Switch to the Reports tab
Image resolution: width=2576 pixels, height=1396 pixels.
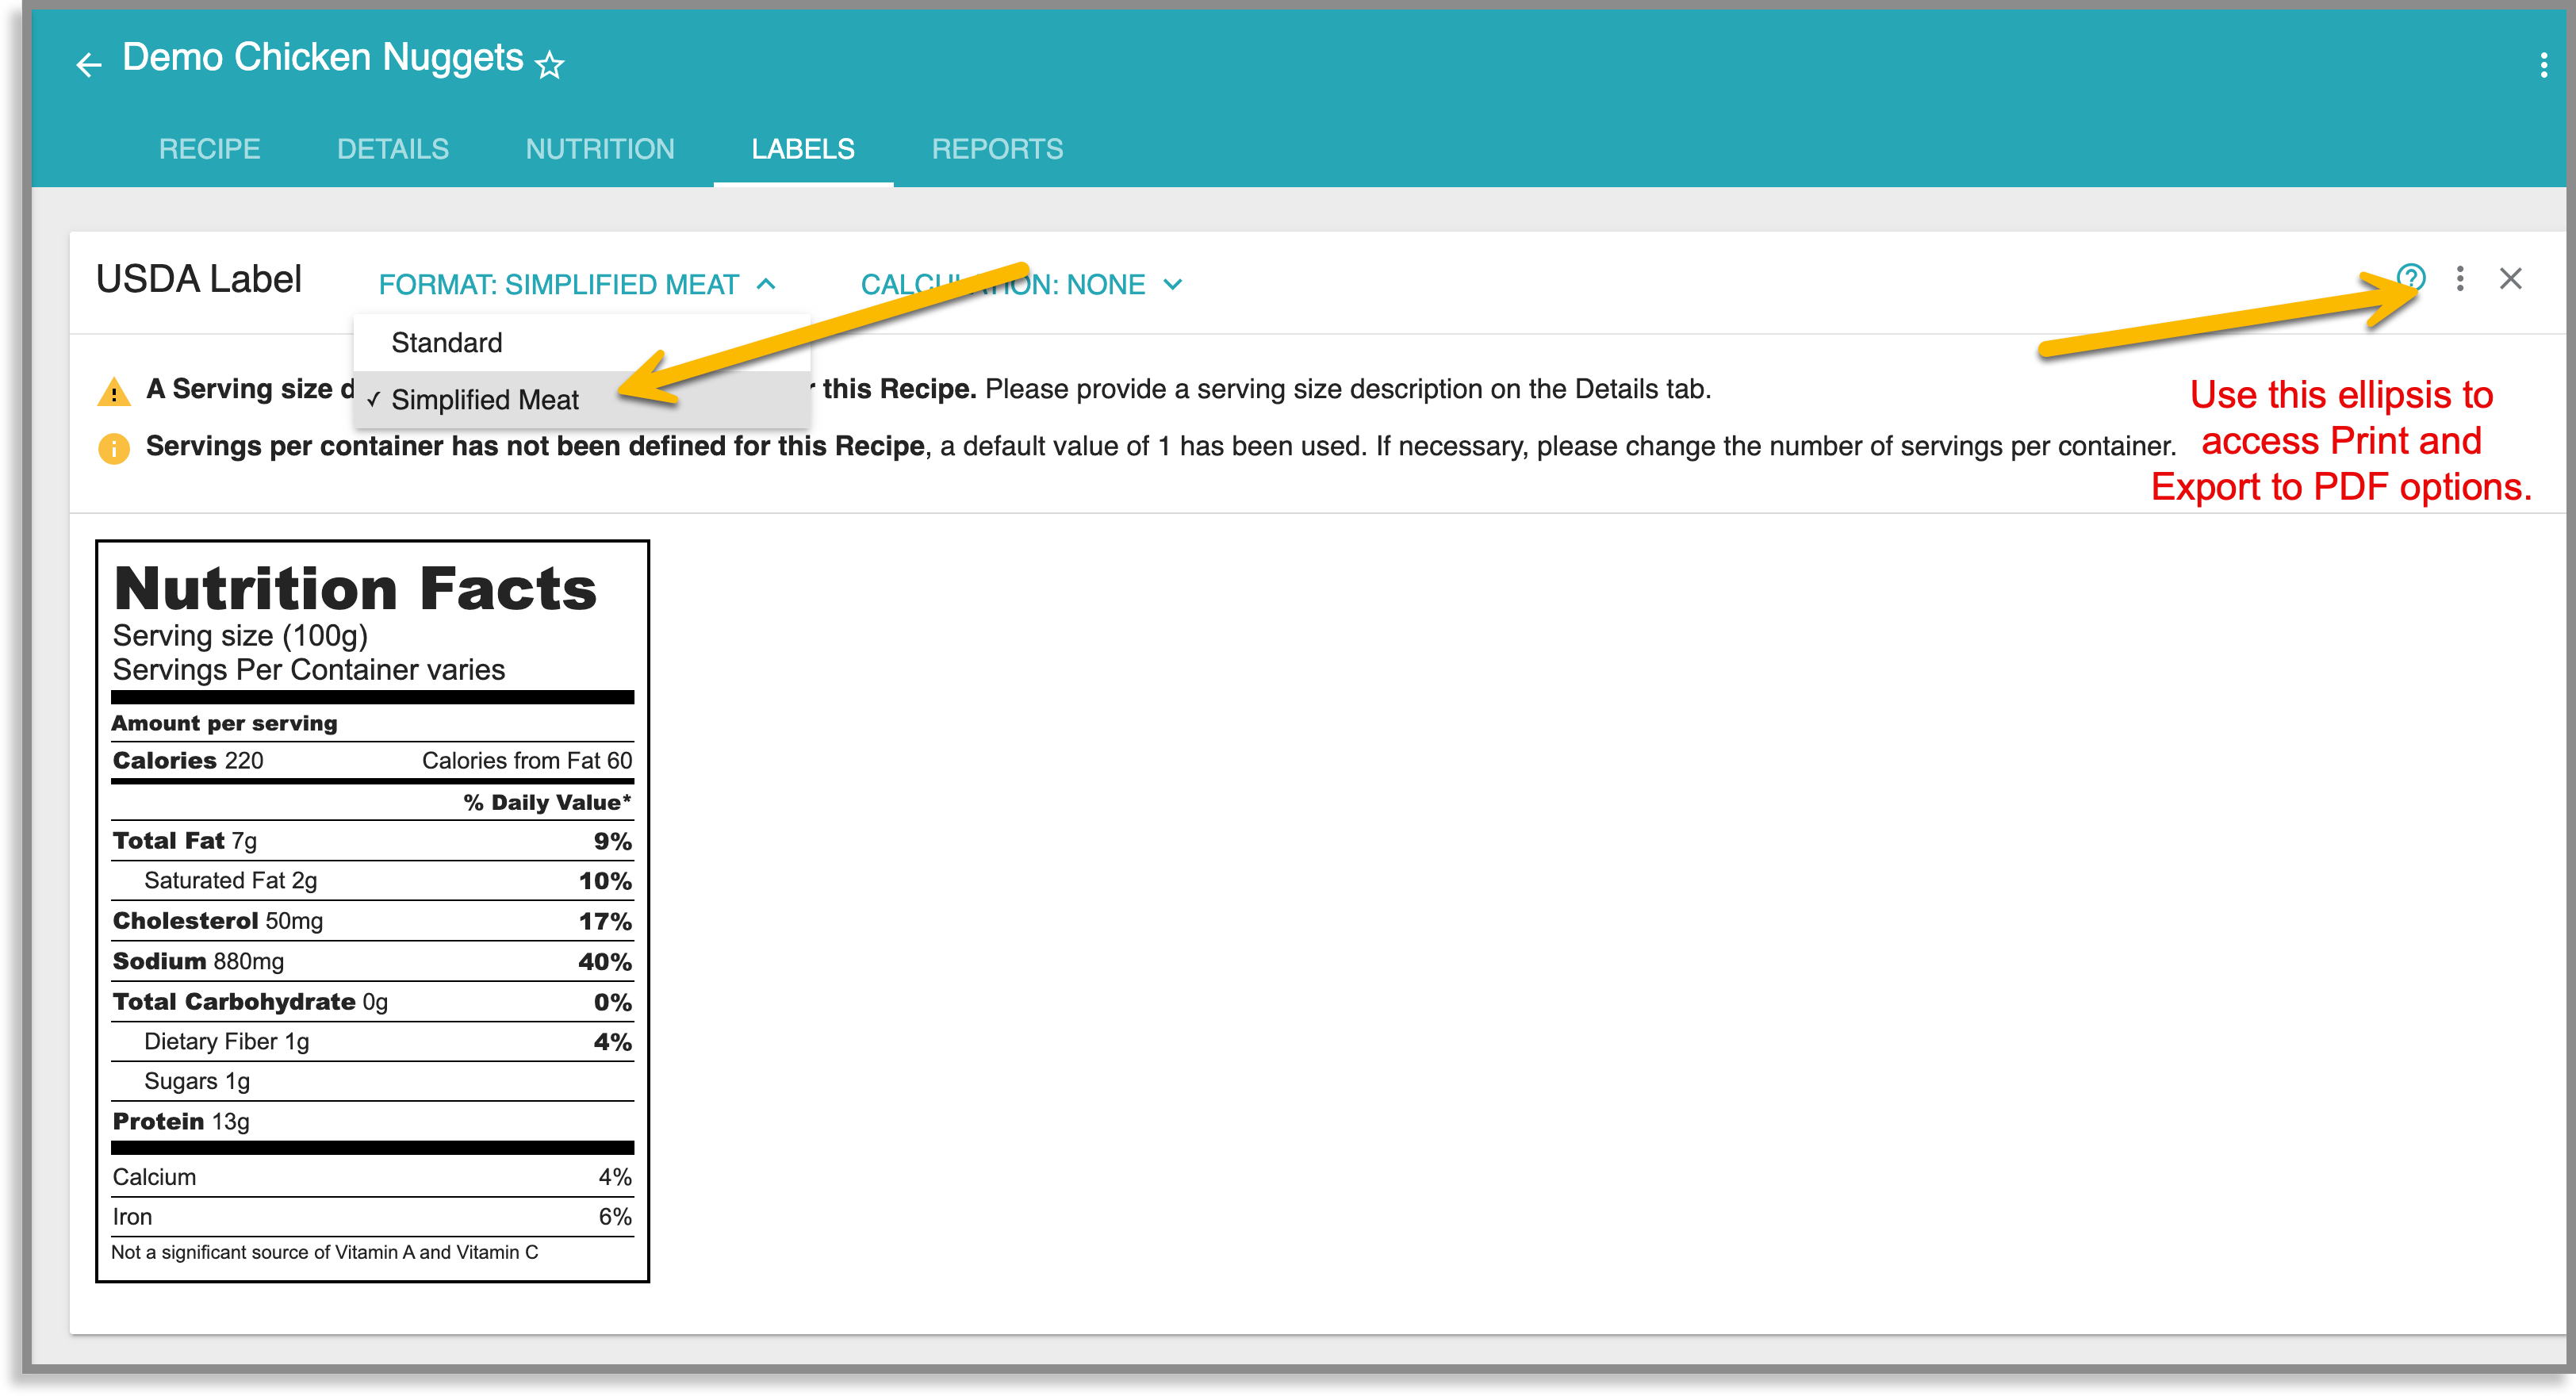(997, 149)
